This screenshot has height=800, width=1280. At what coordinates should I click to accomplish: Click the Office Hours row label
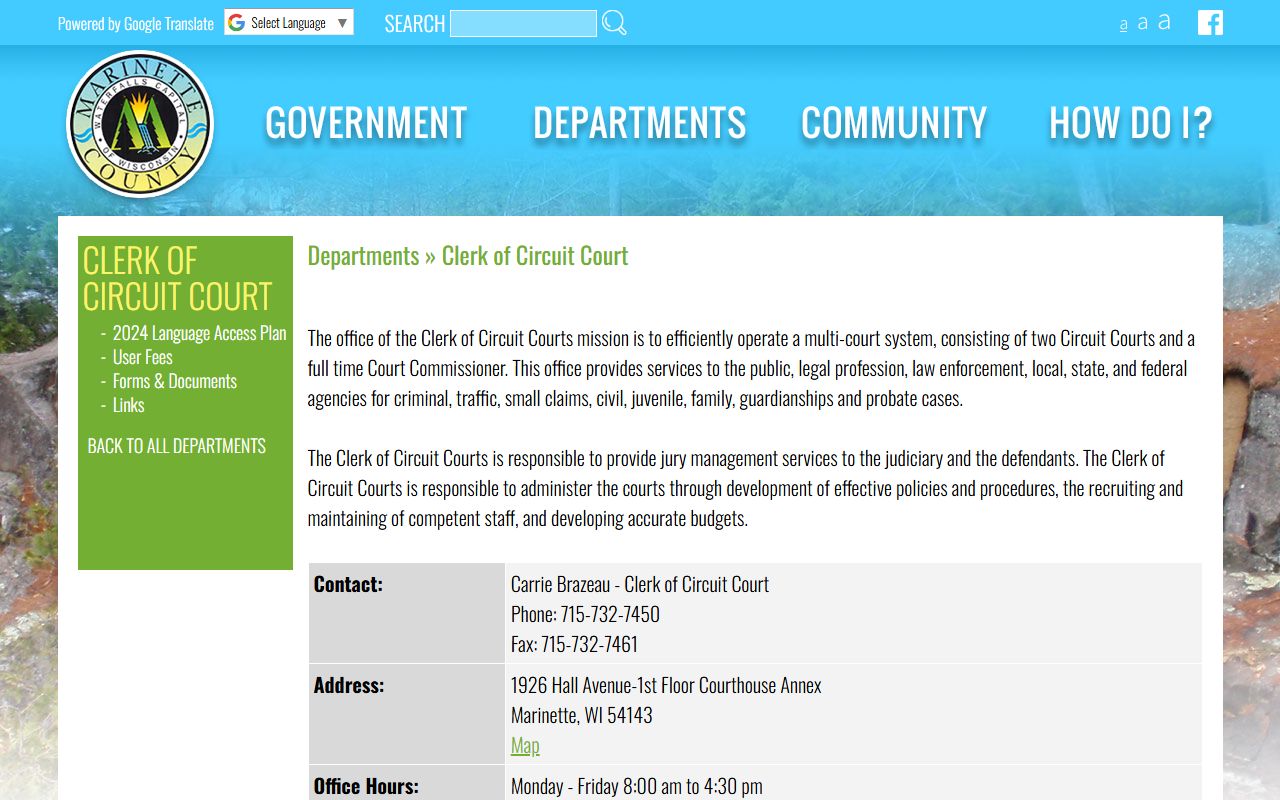point(366,786)
